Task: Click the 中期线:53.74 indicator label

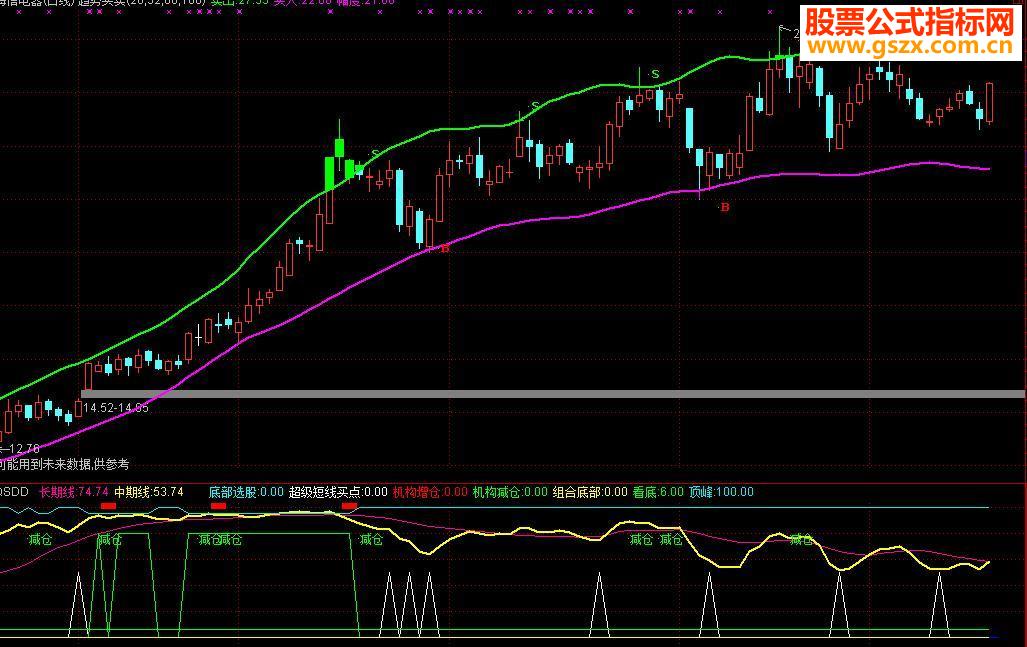Action: pyautogui.click(x=149, y=492)
